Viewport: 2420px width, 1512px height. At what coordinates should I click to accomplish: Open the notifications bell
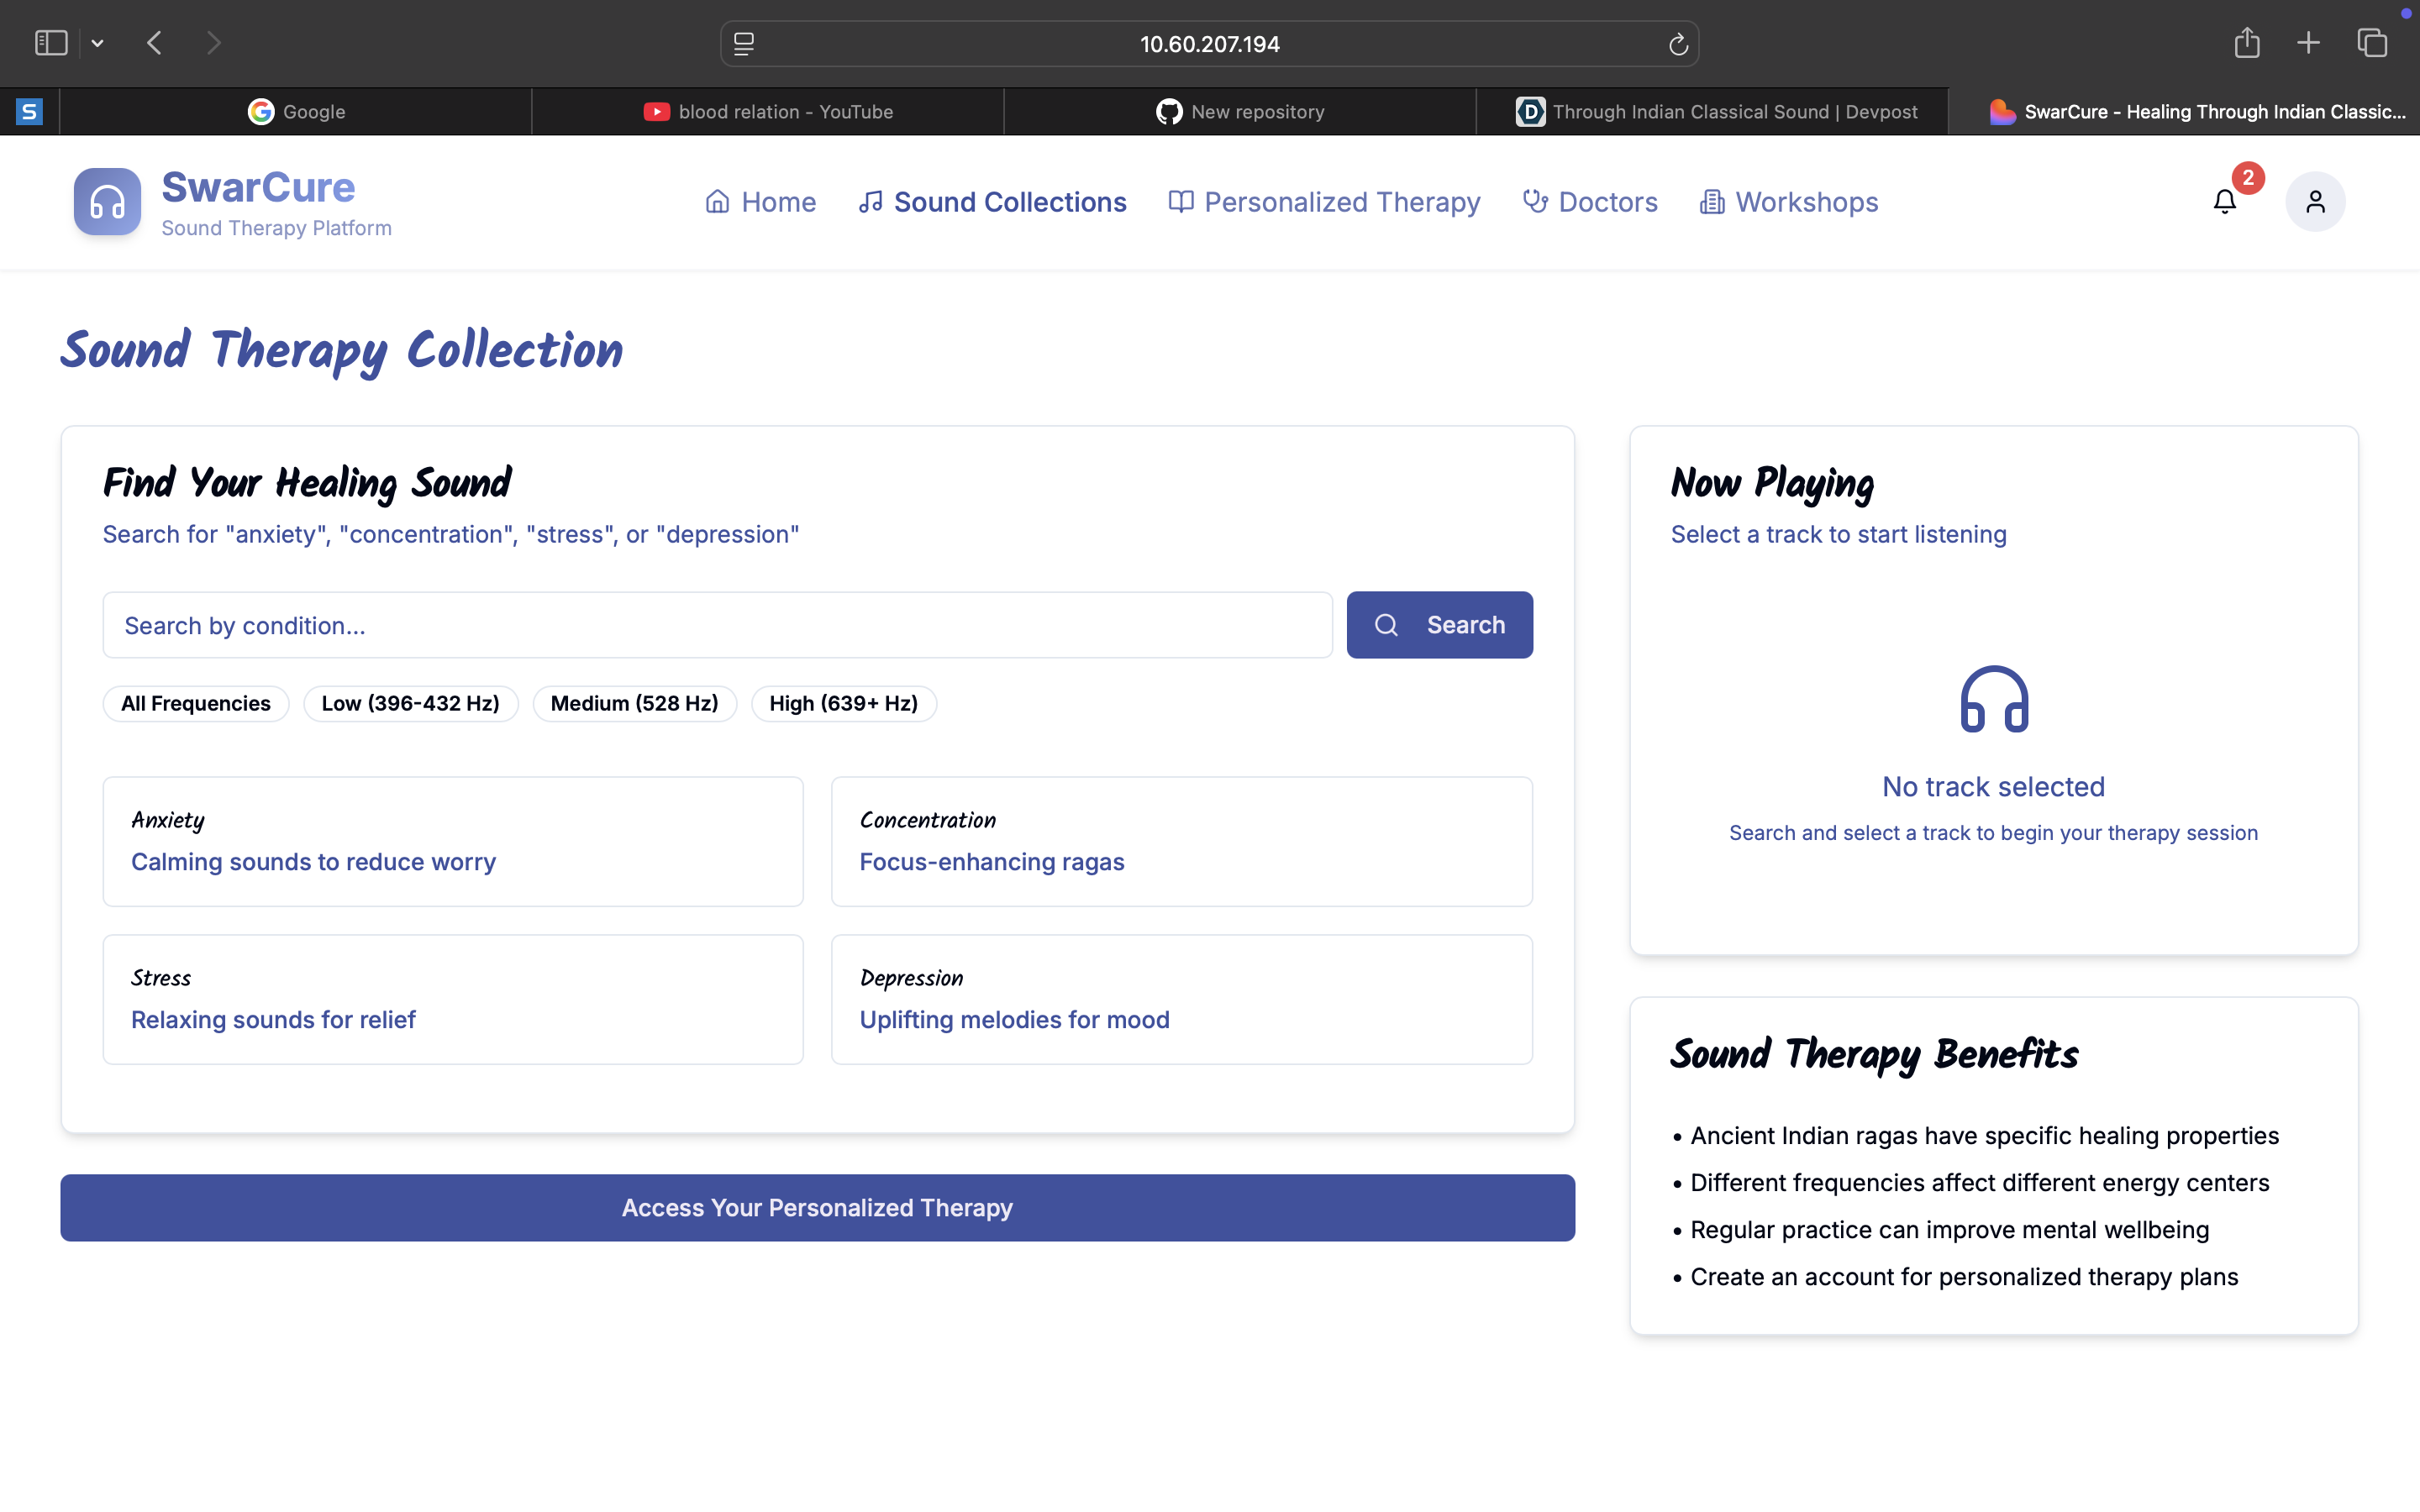tap(2224, 202)
